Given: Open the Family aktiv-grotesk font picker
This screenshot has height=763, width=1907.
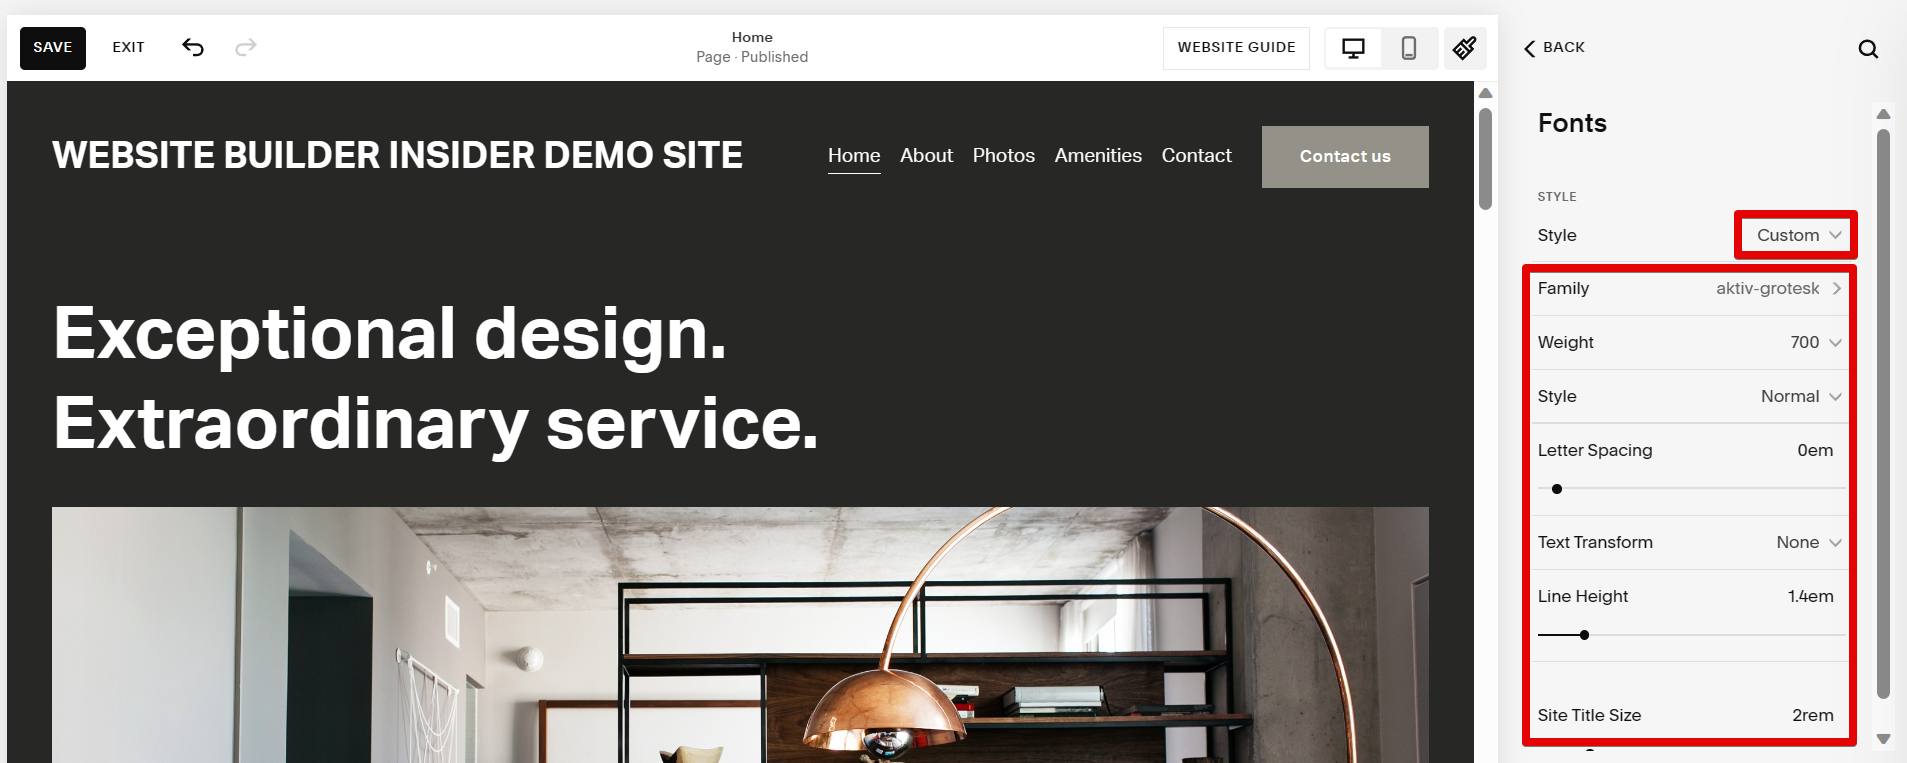Looking at the screenshot, I should 1690,289.
